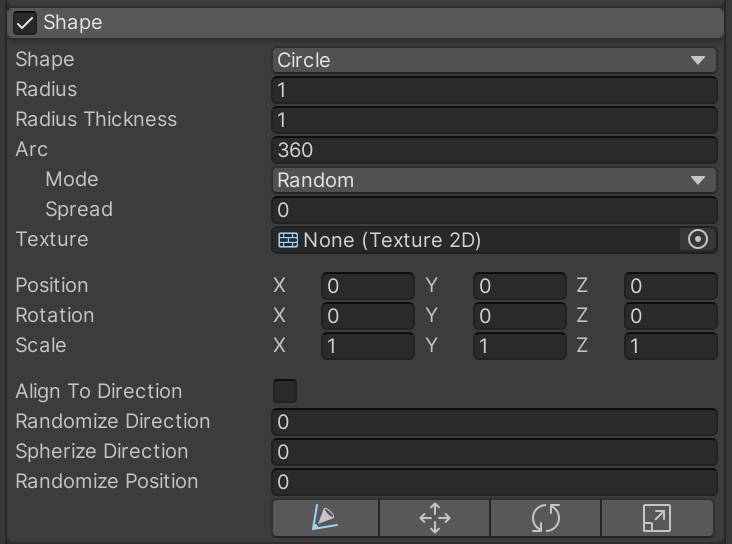
Task: Click the Rotation Y input field
Action: pos(519,316)
